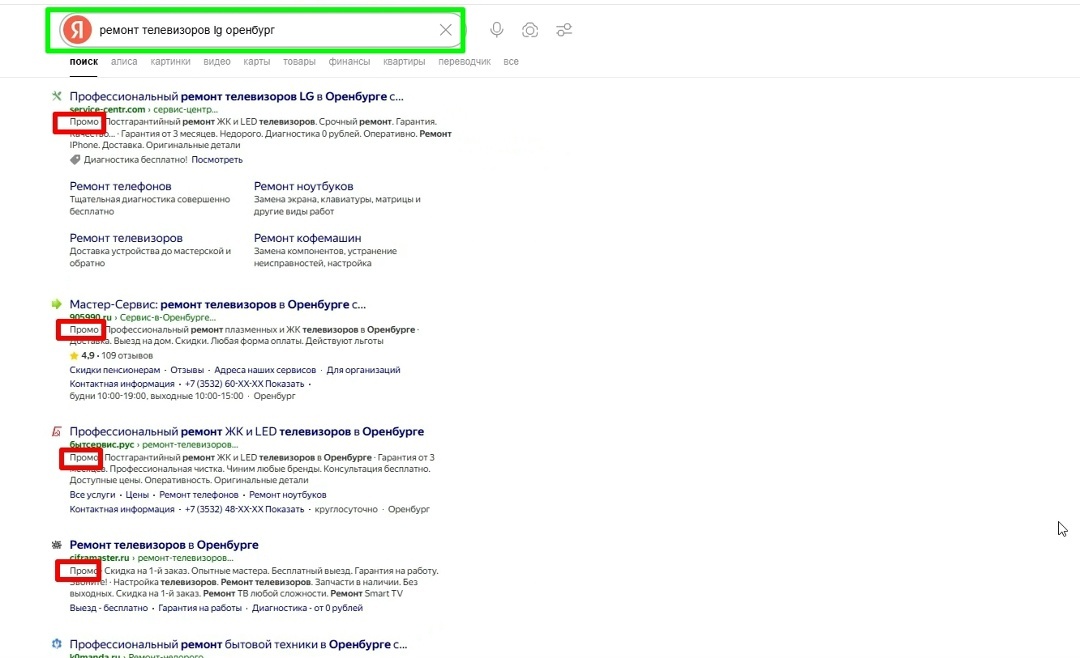Viewport: 1080px width, 658px height.
Task: Show phone +7 (3532) 60-XX-XX
Action: [245, 384]
